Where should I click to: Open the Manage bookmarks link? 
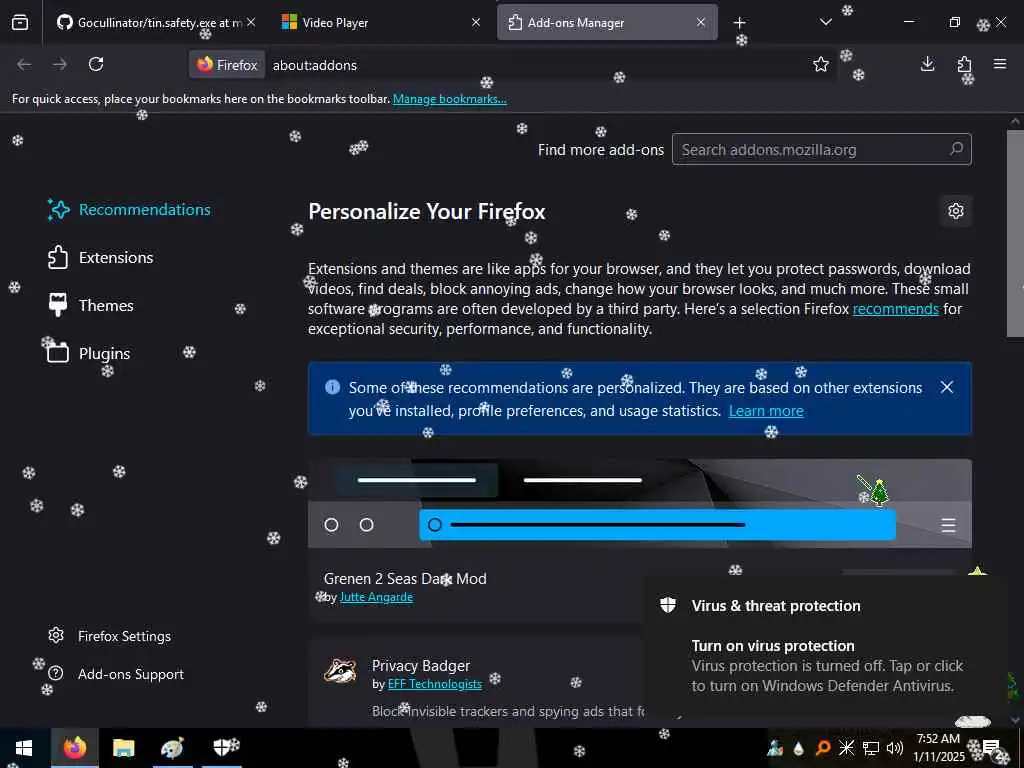tap(449, 99)
